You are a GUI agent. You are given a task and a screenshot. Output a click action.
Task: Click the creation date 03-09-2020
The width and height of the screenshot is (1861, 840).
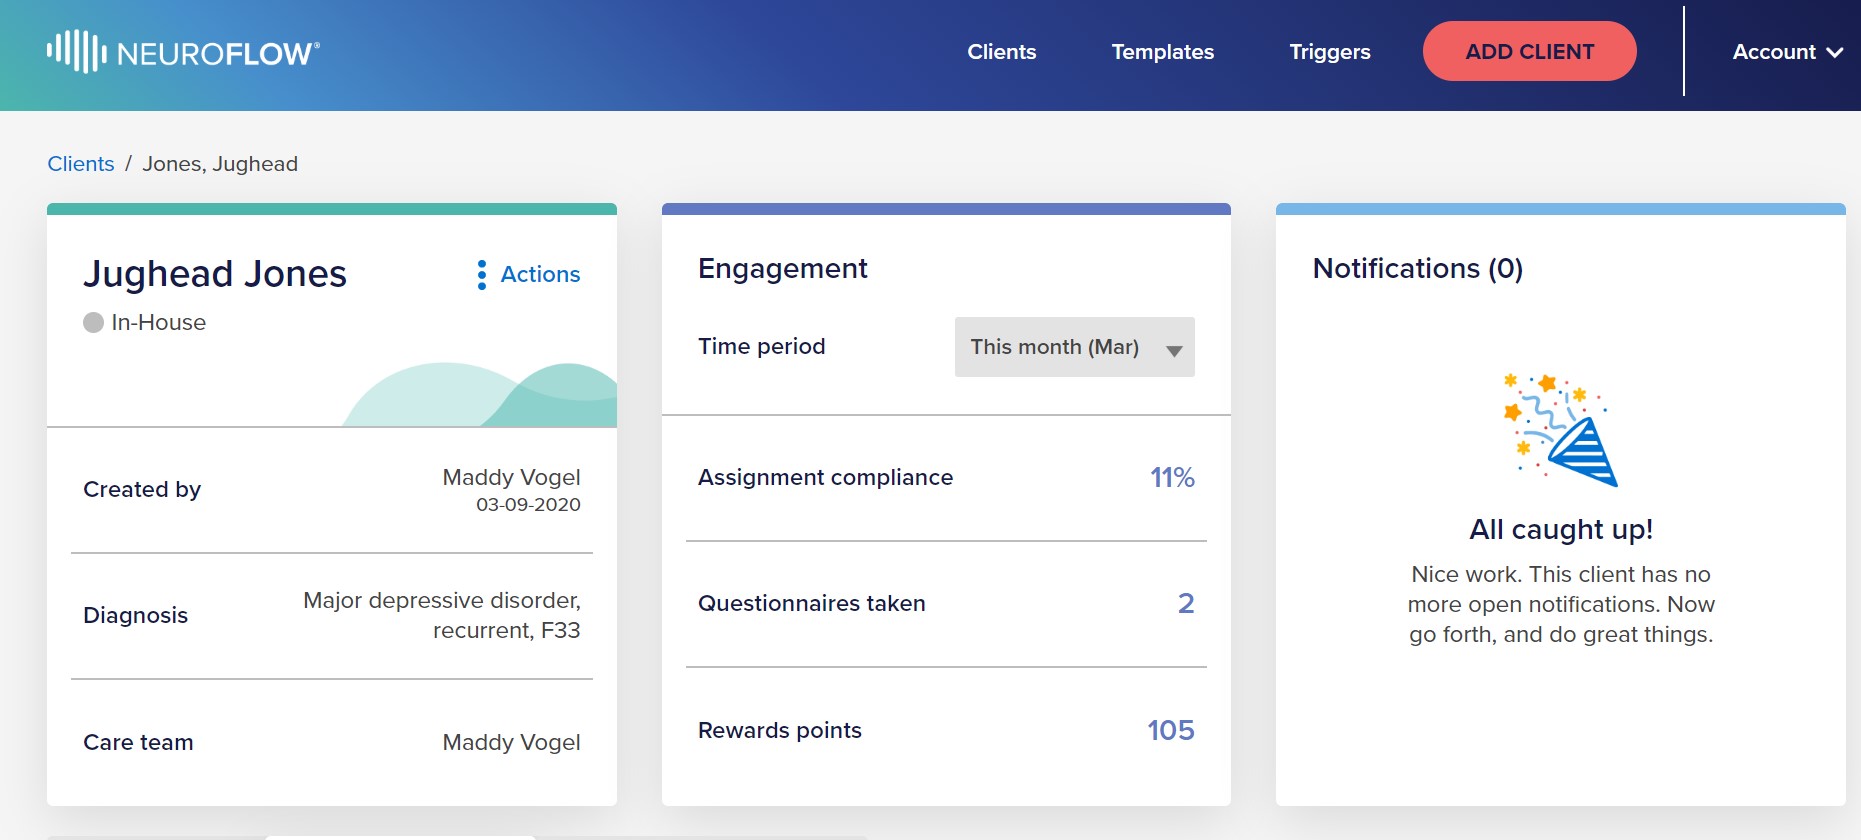[x=528, y=505]
